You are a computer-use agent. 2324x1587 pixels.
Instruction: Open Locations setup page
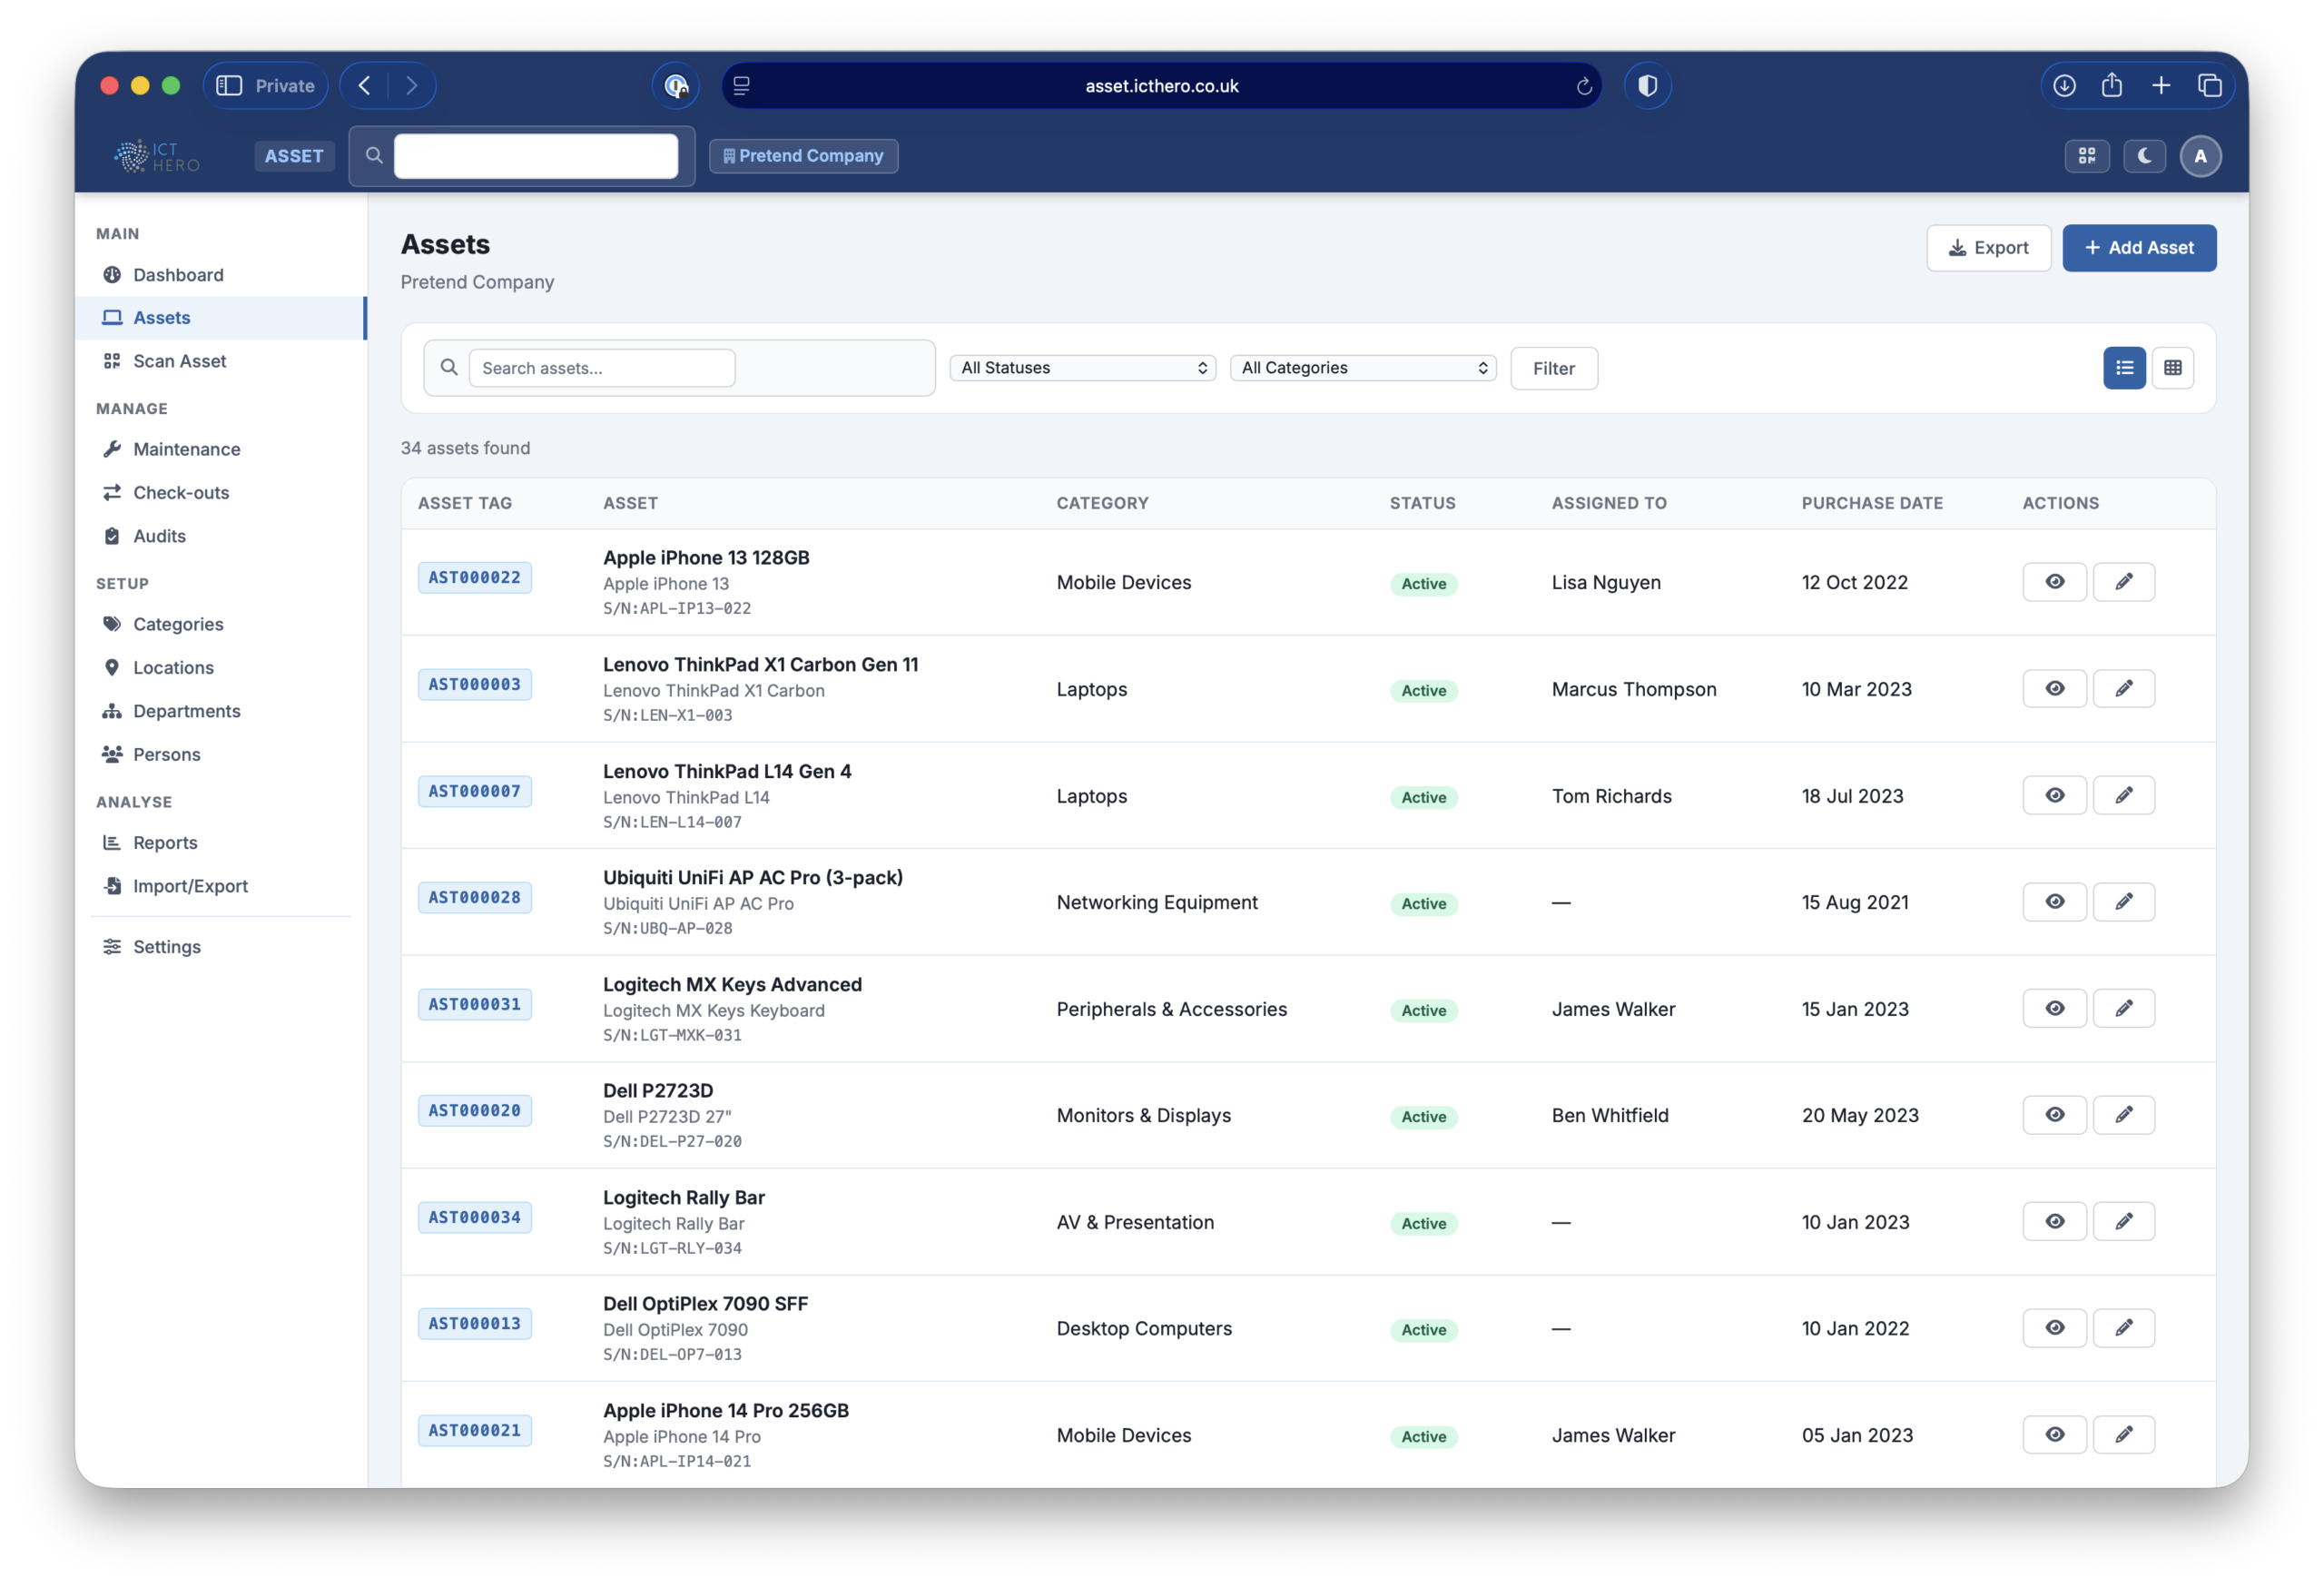(x=221, y=668)
